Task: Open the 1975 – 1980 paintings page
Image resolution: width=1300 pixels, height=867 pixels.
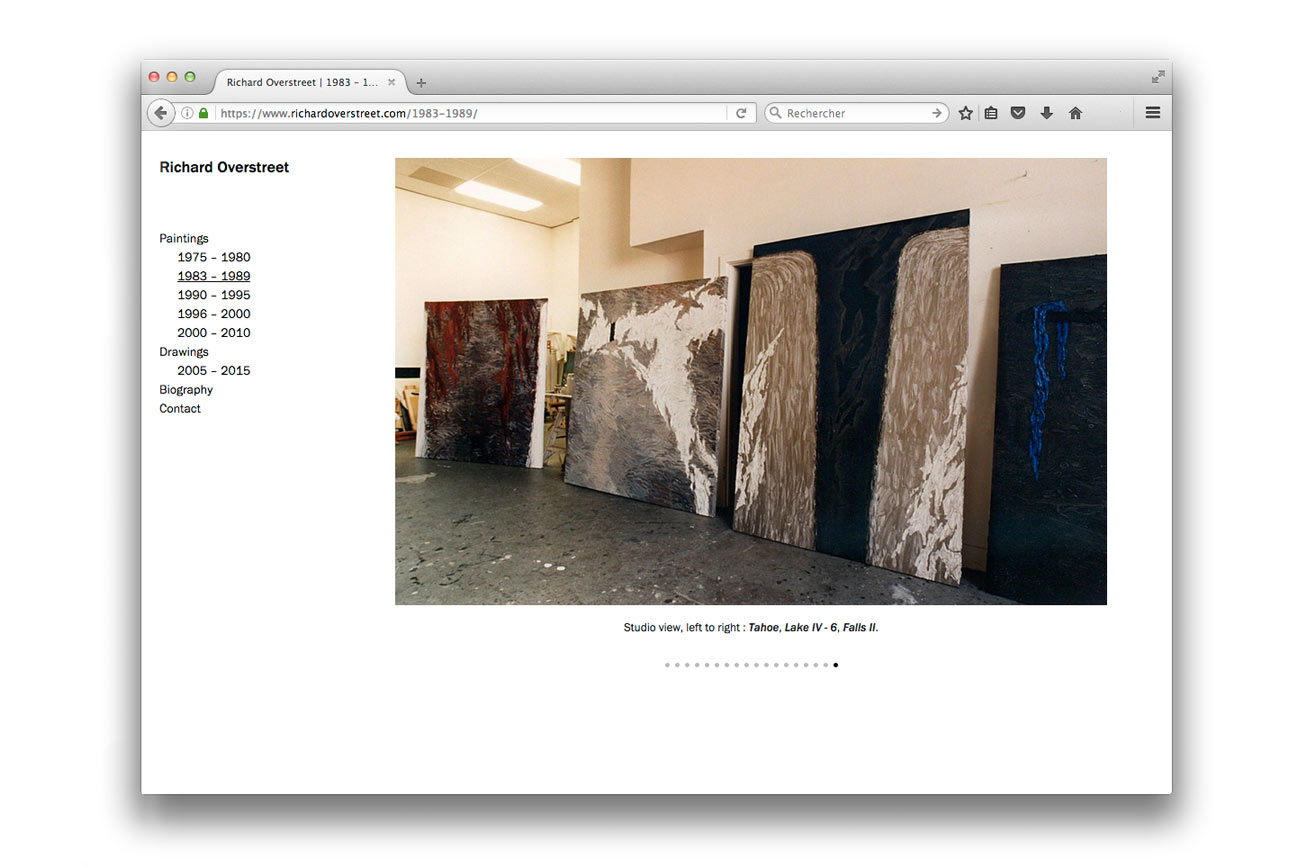Action: click(x=214, y=257)
